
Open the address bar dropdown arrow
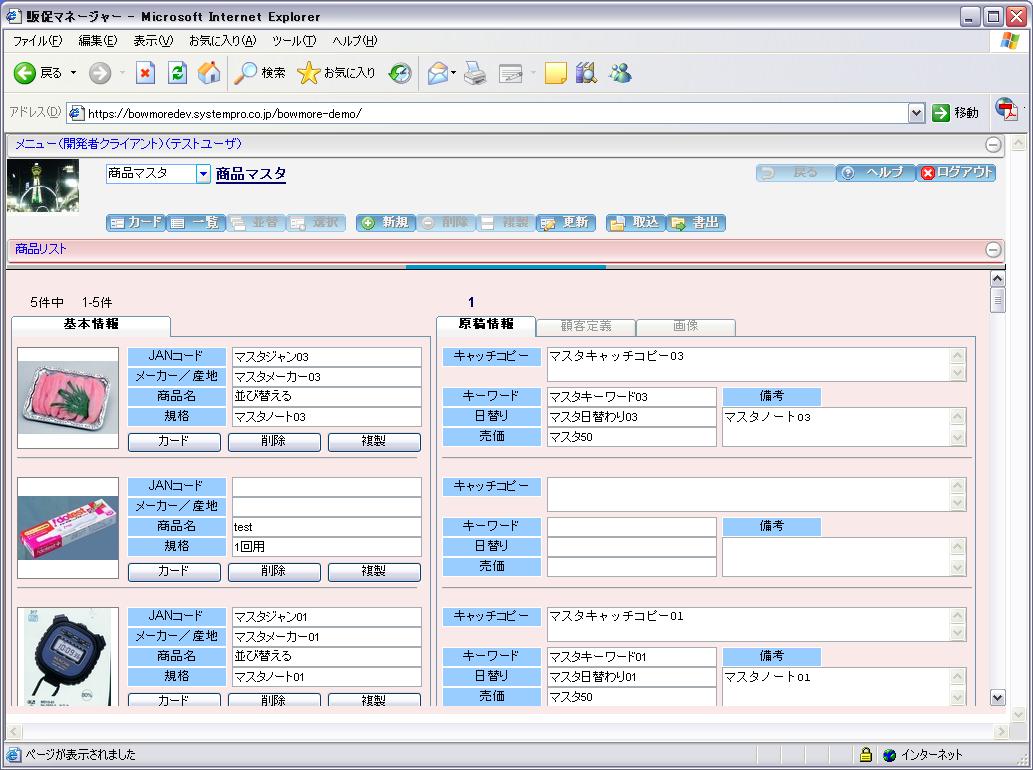click(916, 114)
